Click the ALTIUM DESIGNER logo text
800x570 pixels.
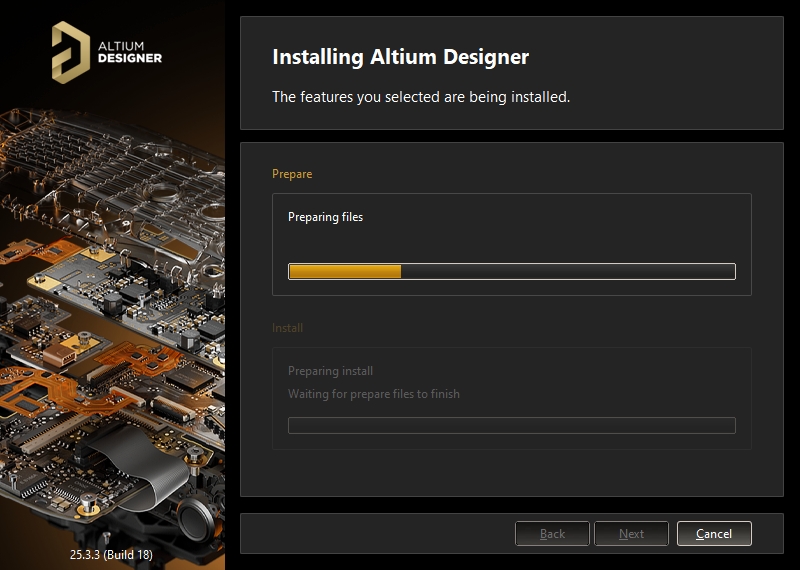click(130, 52)
